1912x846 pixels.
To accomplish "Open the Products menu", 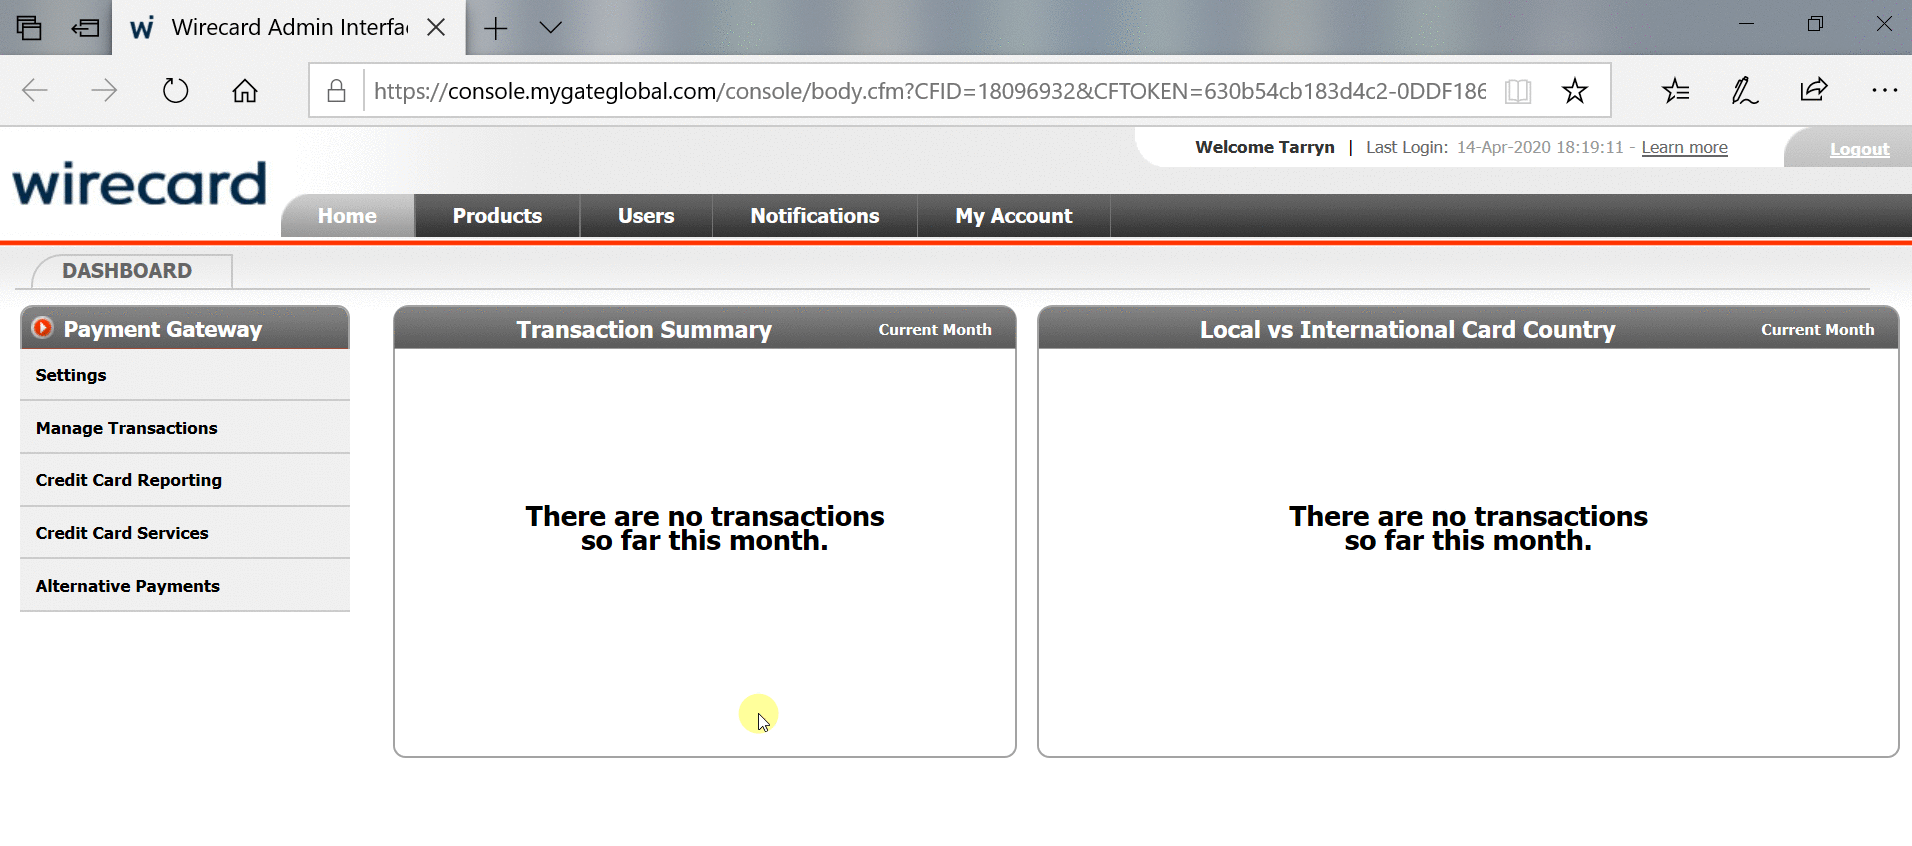I will pos(497,216).
